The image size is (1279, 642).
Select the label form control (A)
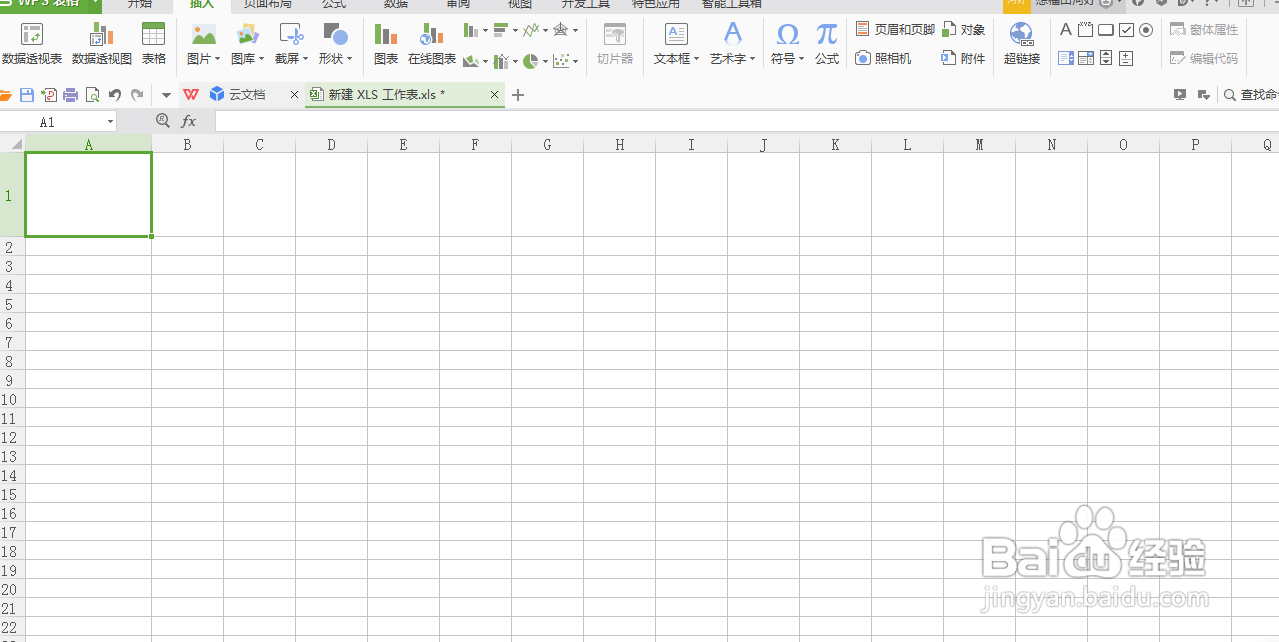point(1066,30)
